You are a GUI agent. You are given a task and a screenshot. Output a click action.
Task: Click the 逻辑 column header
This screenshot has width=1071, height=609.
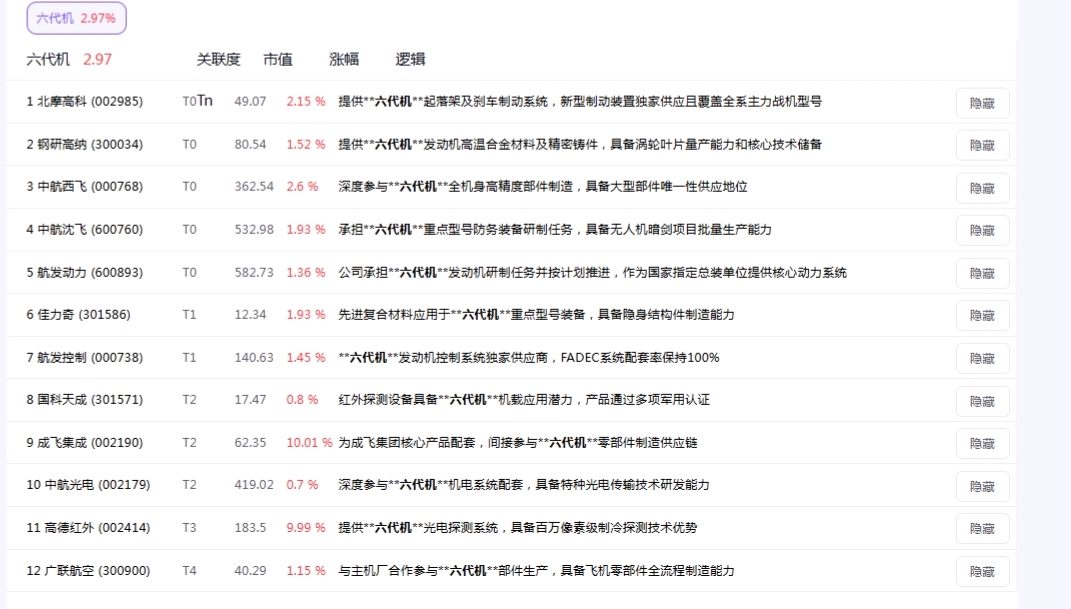pos(410,59)
